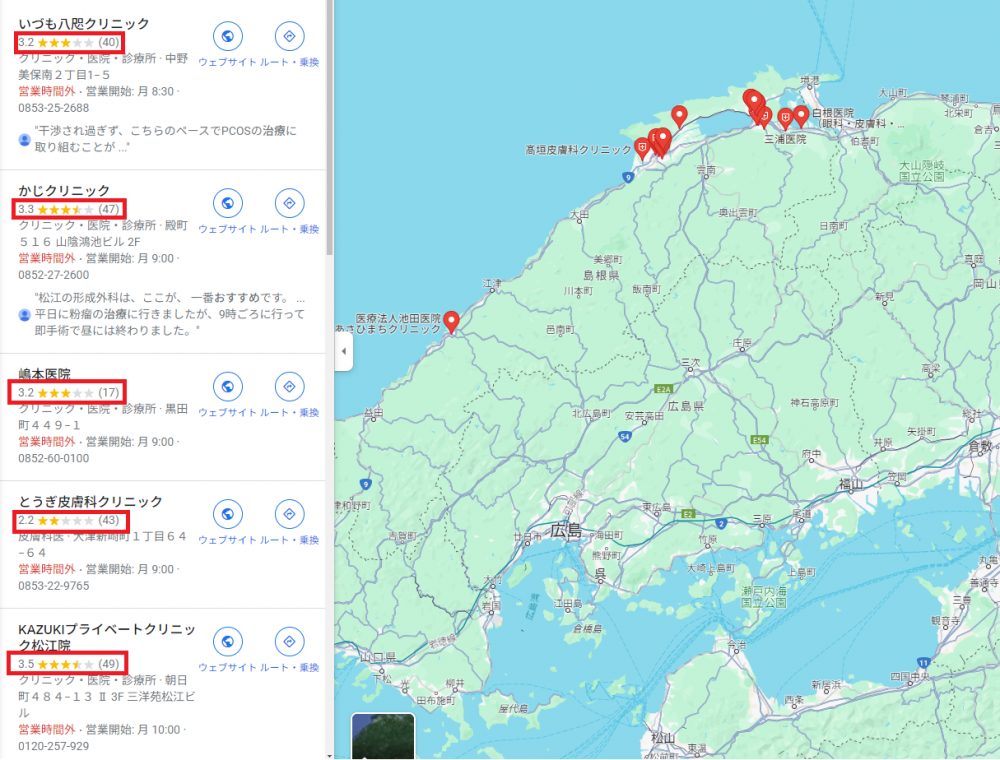Open listing title かじクリニック

(64, 191)
